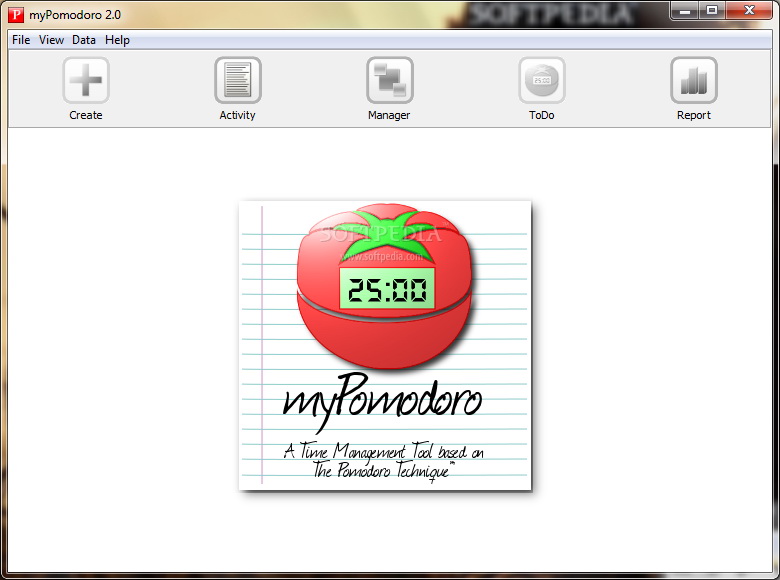
Task: Open the ToDo tomato timer icon
Action: click(542, 80)
